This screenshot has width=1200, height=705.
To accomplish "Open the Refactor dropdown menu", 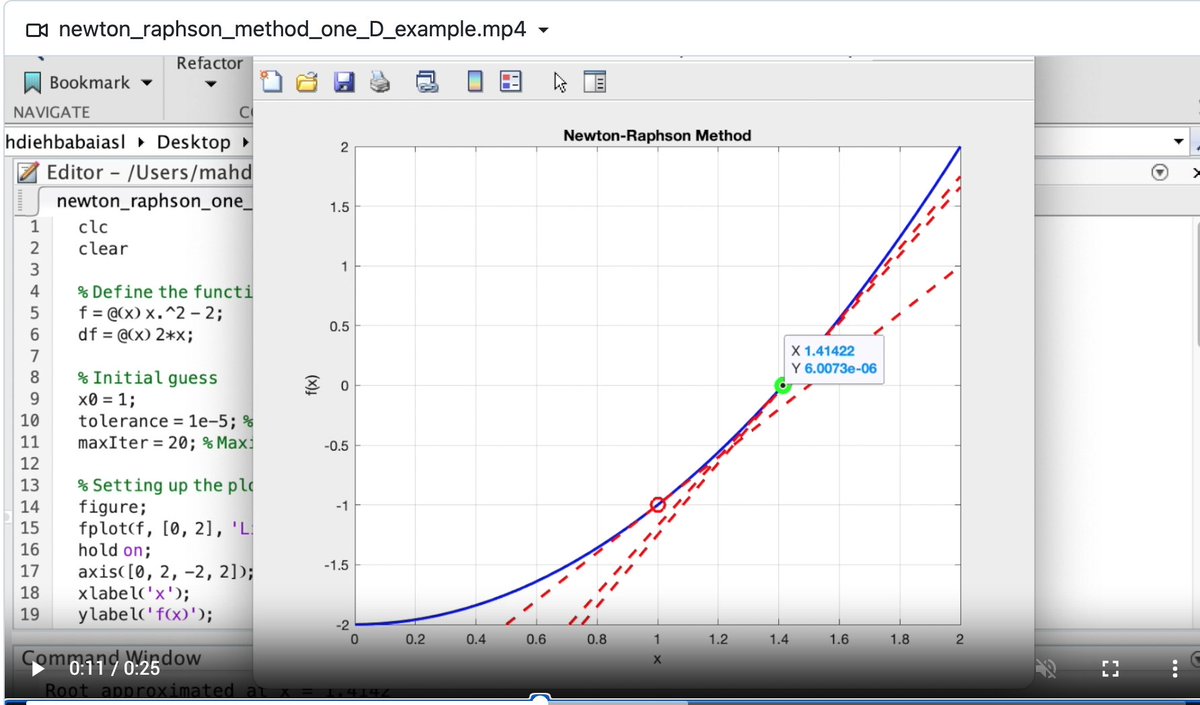I will pos(210,85).
